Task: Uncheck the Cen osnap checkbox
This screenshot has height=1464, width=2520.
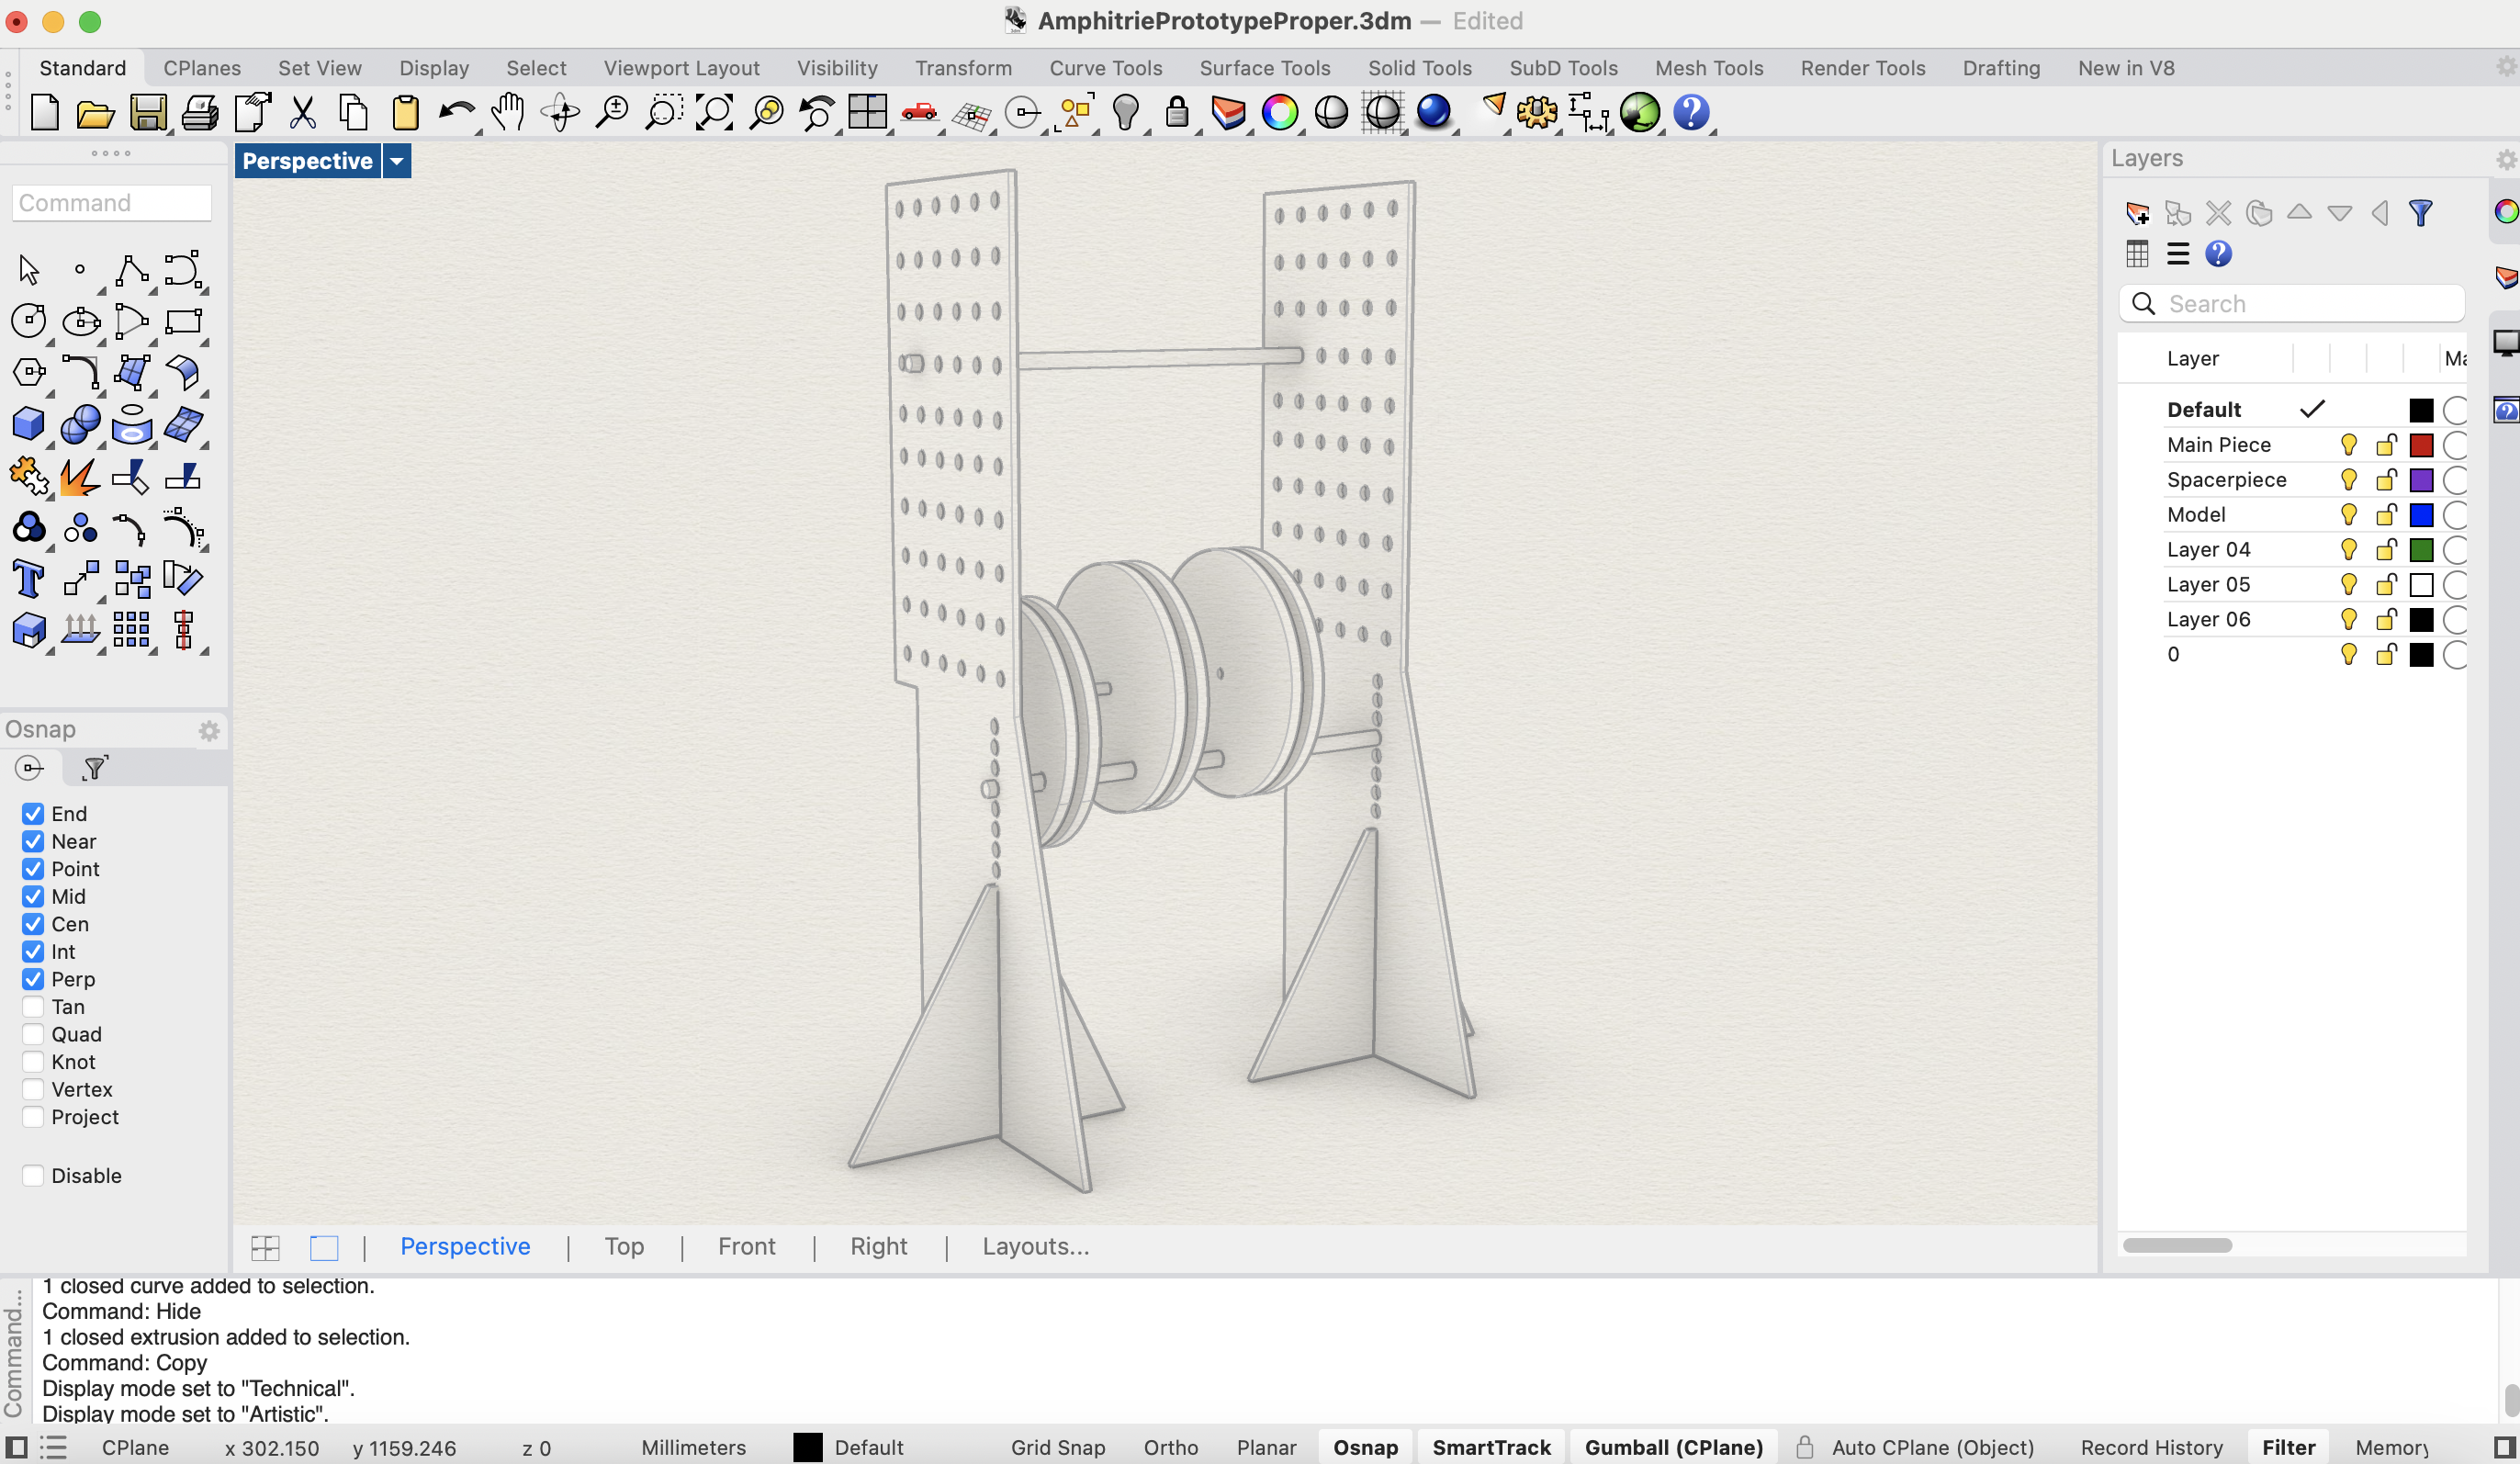Action: coord(33,924)
